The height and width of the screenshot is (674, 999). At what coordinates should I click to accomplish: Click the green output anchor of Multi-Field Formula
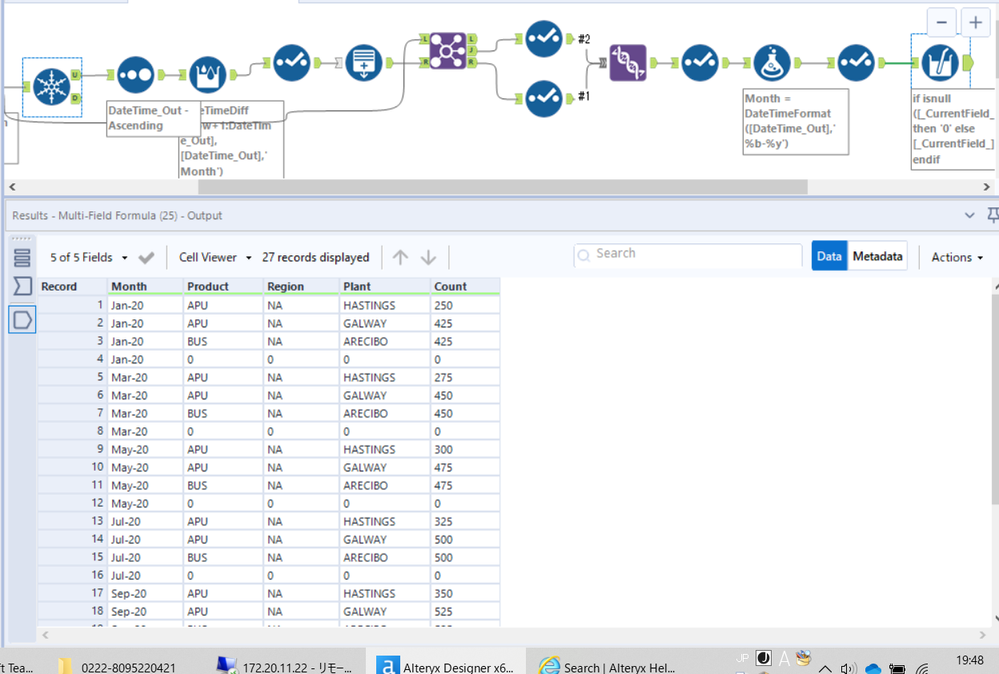[968, 62]
